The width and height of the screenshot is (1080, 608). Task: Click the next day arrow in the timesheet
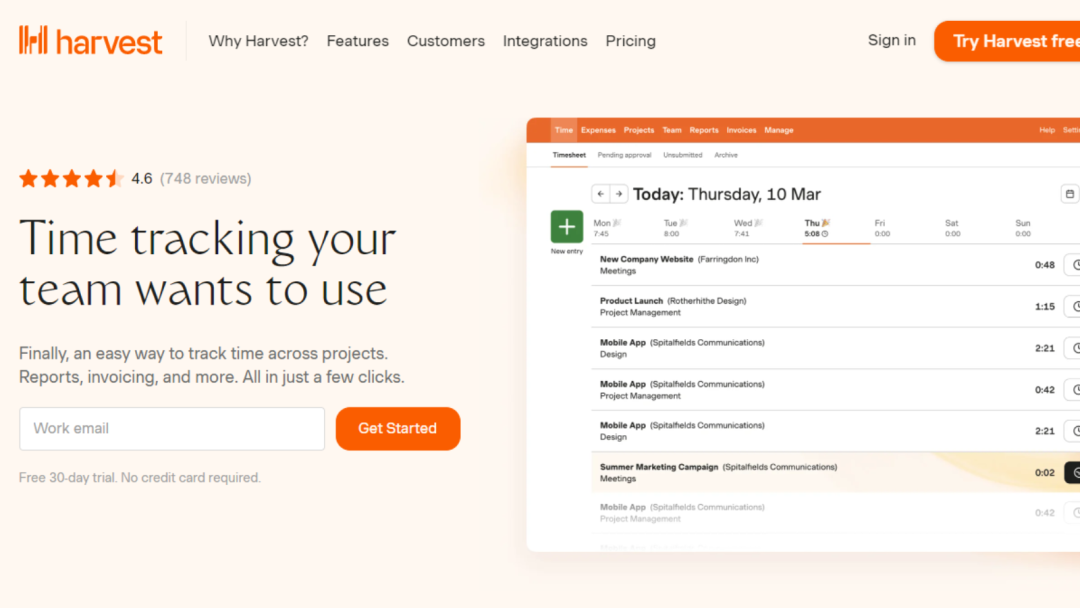click(619, 194)
